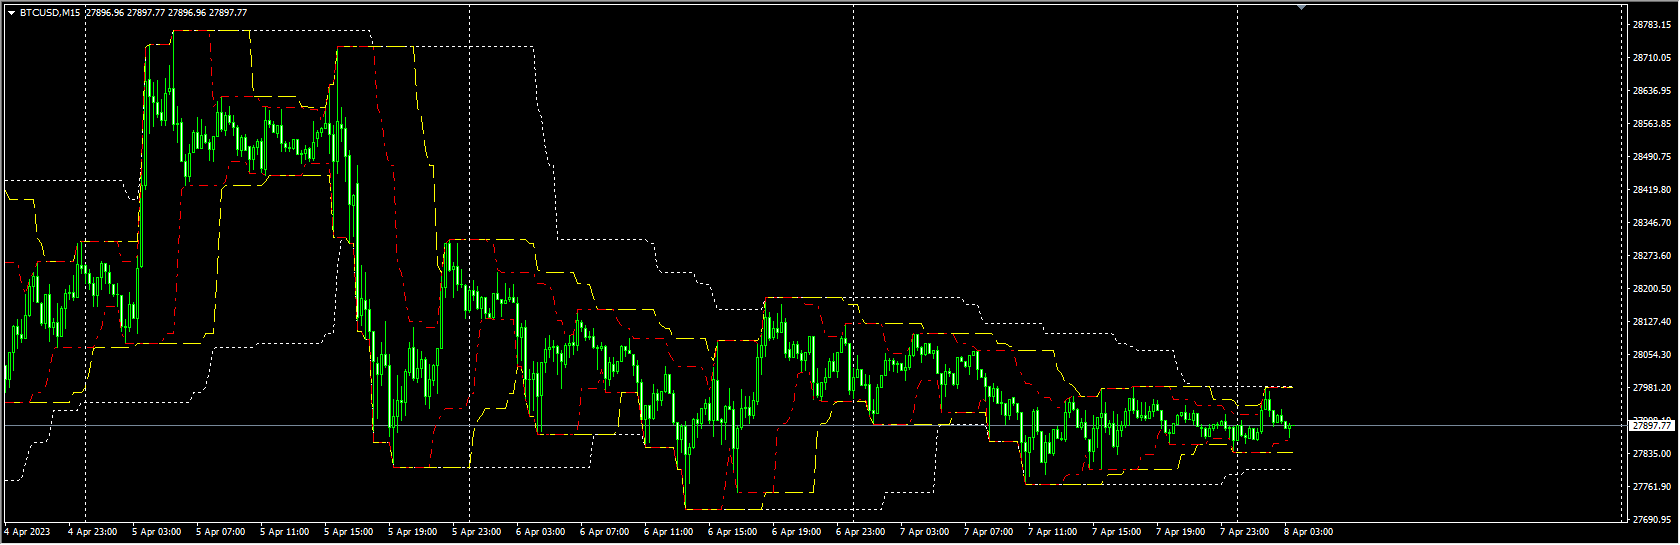This screenshot has width=1680, height=545.
Task: Click the '7 Apr 15:00' time label
Action: click(1116, 532)
